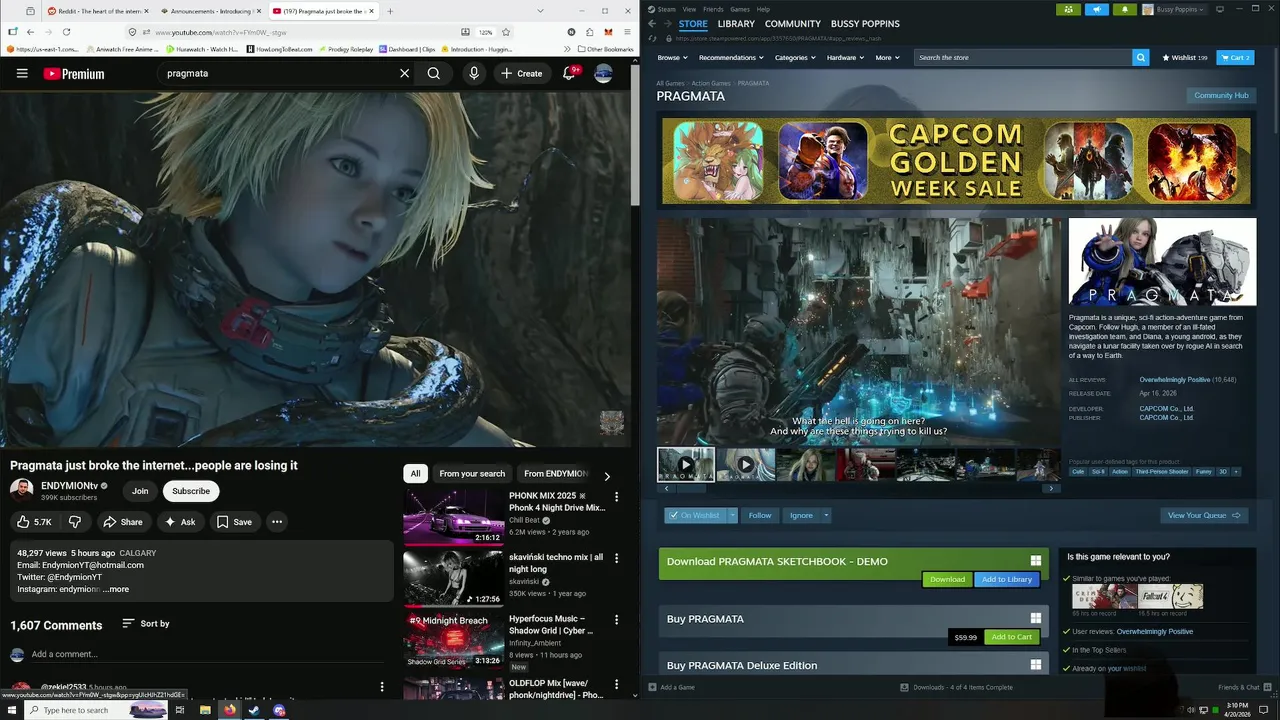The image size is (1280, 720).
Task: Open options menu for PHONK MIX 2025 video
Action: (616, 497)
